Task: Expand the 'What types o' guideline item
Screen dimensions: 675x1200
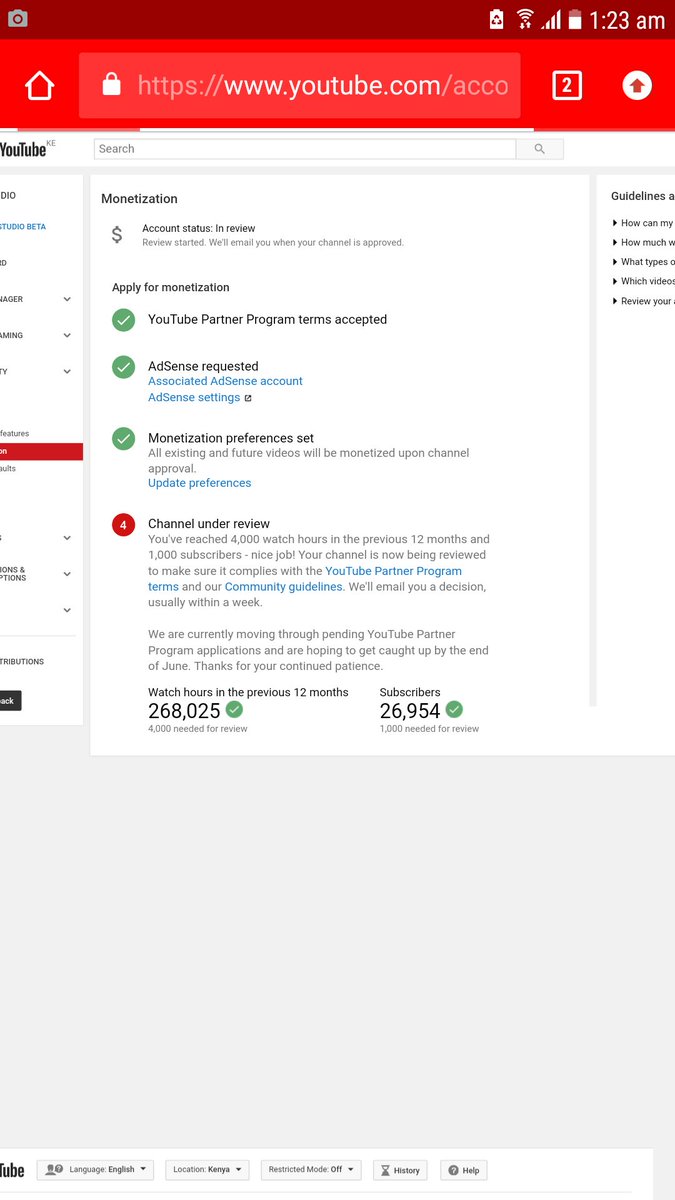Action: click(643, 262)
